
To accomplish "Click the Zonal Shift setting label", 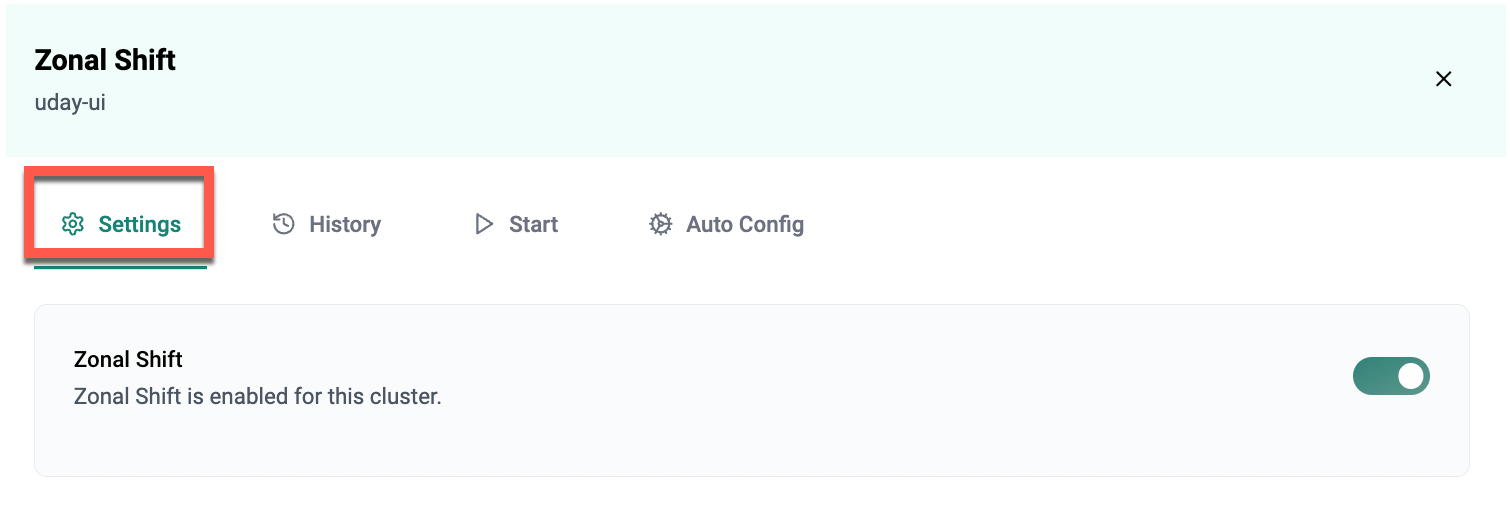I will [128, 359].
